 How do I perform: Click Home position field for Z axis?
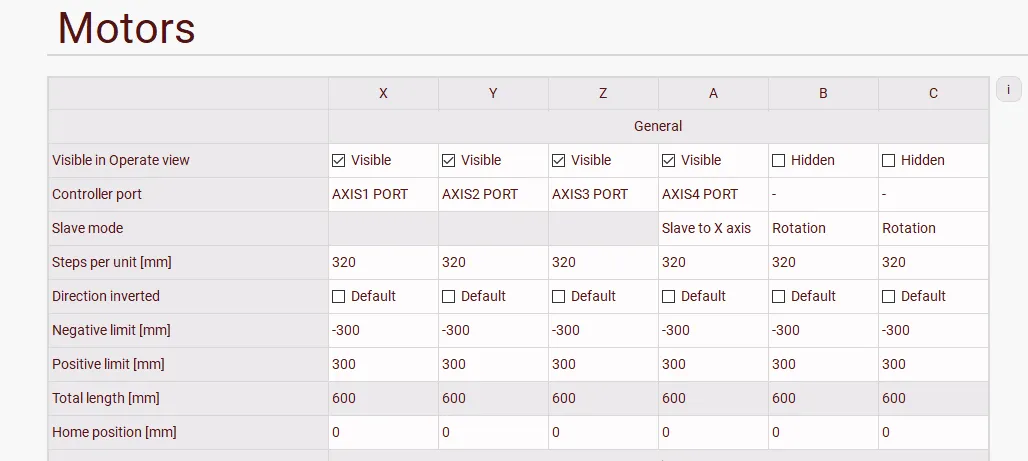604,433
